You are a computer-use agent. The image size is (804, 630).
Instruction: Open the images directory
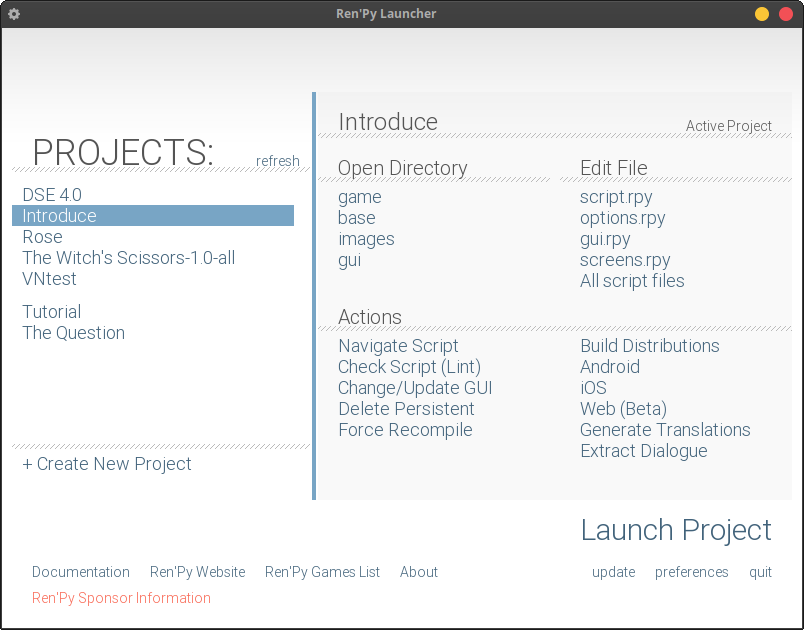[x=366, y=239]
